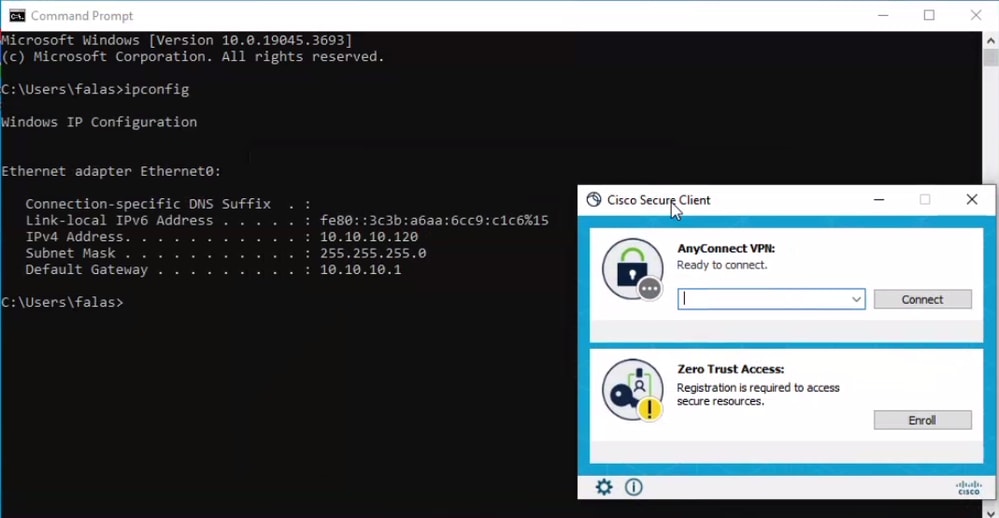Image resolution: width=999 pixels, height=518 pixels.
Task: Click the Zero Trust Access key icon
Action: (633, 390)
